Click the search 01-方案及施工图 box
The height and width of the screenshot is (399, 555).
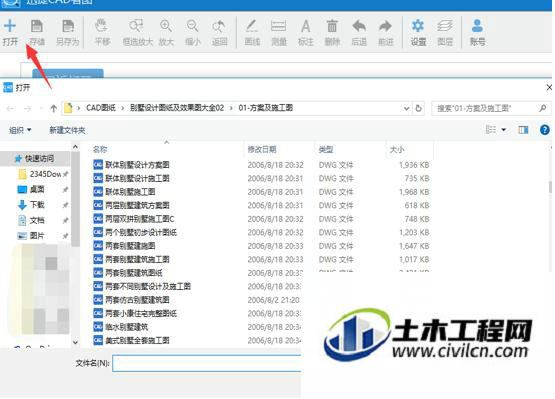pyautogui.click(x=490, y=108)
